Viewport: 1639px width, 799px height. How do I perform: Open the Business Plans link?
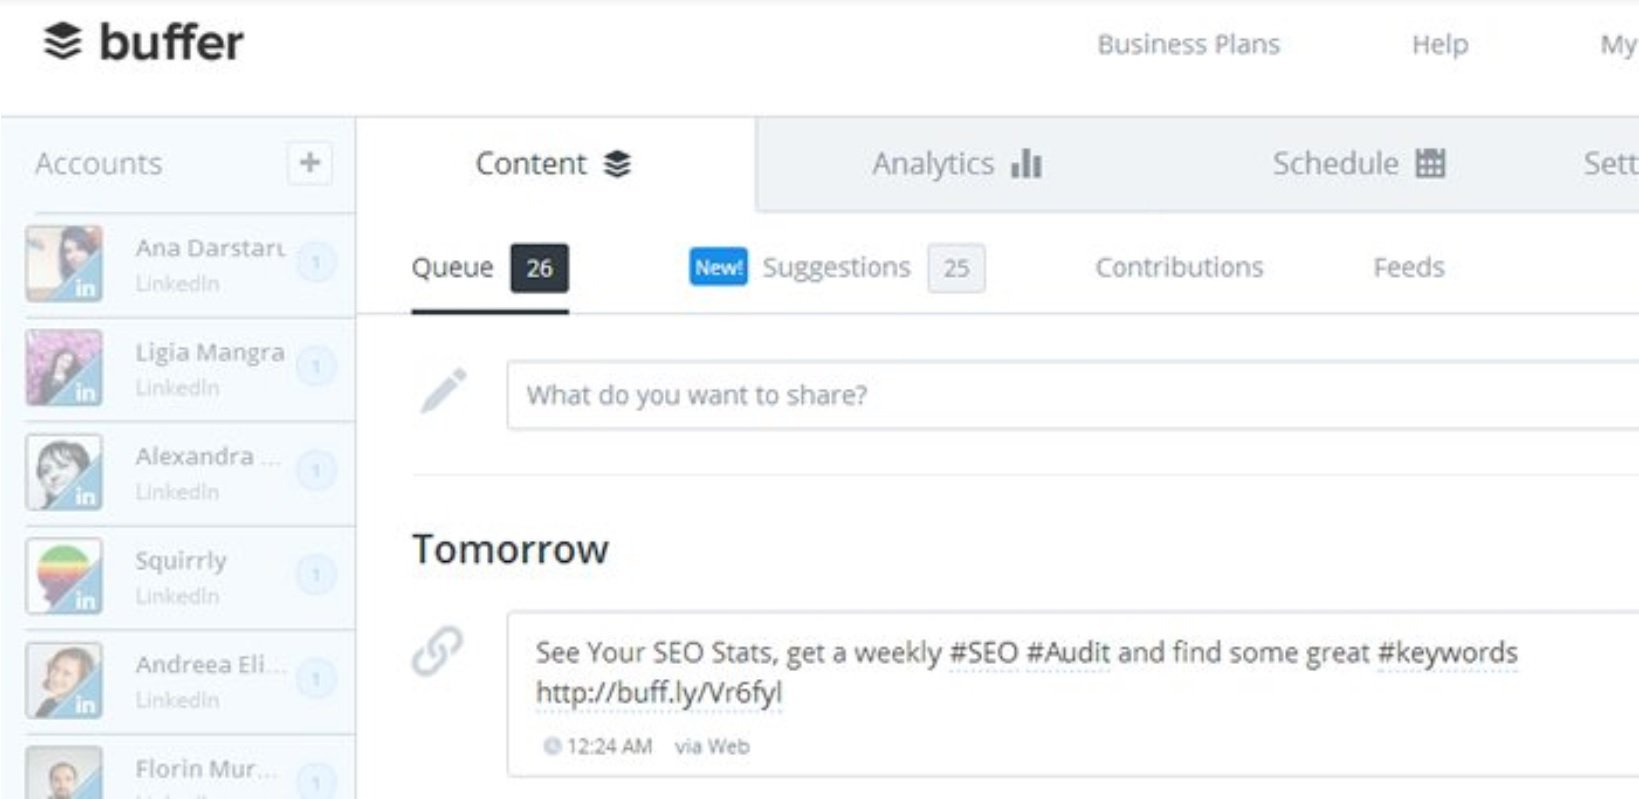pos(1188,44)
